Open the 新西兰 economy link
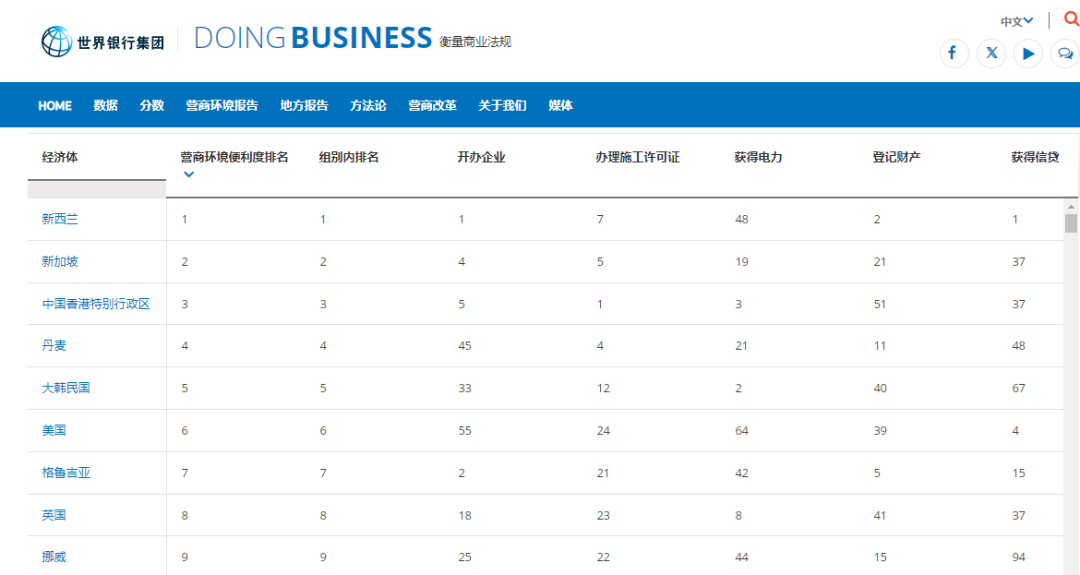 pos(60,219)
